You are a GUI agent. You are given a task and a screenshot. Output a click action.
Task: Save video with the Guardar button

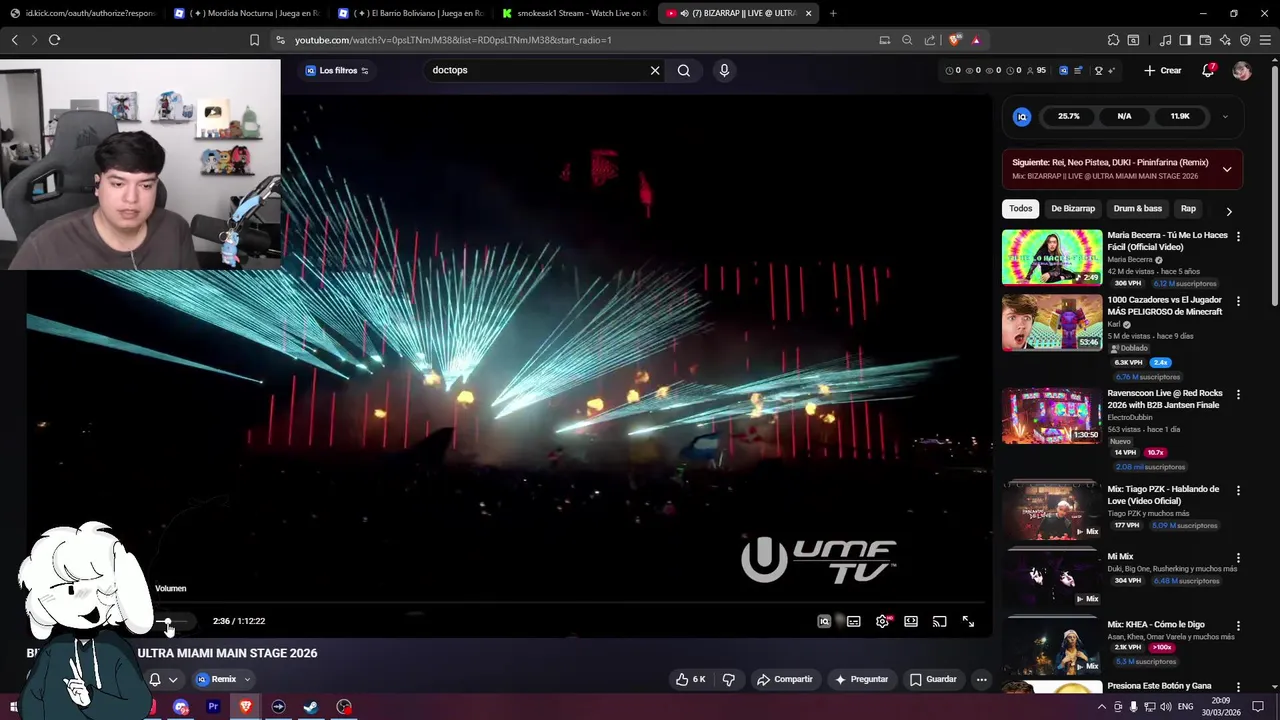pos(933,679)
